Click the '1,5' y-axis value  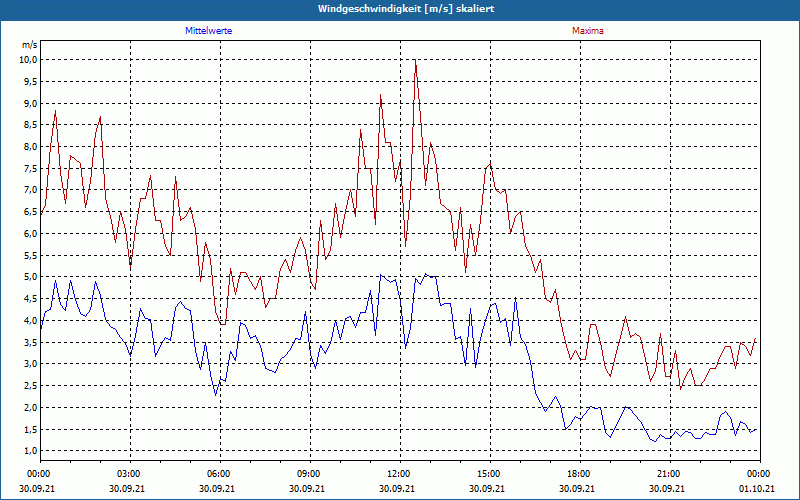(31, 429)
